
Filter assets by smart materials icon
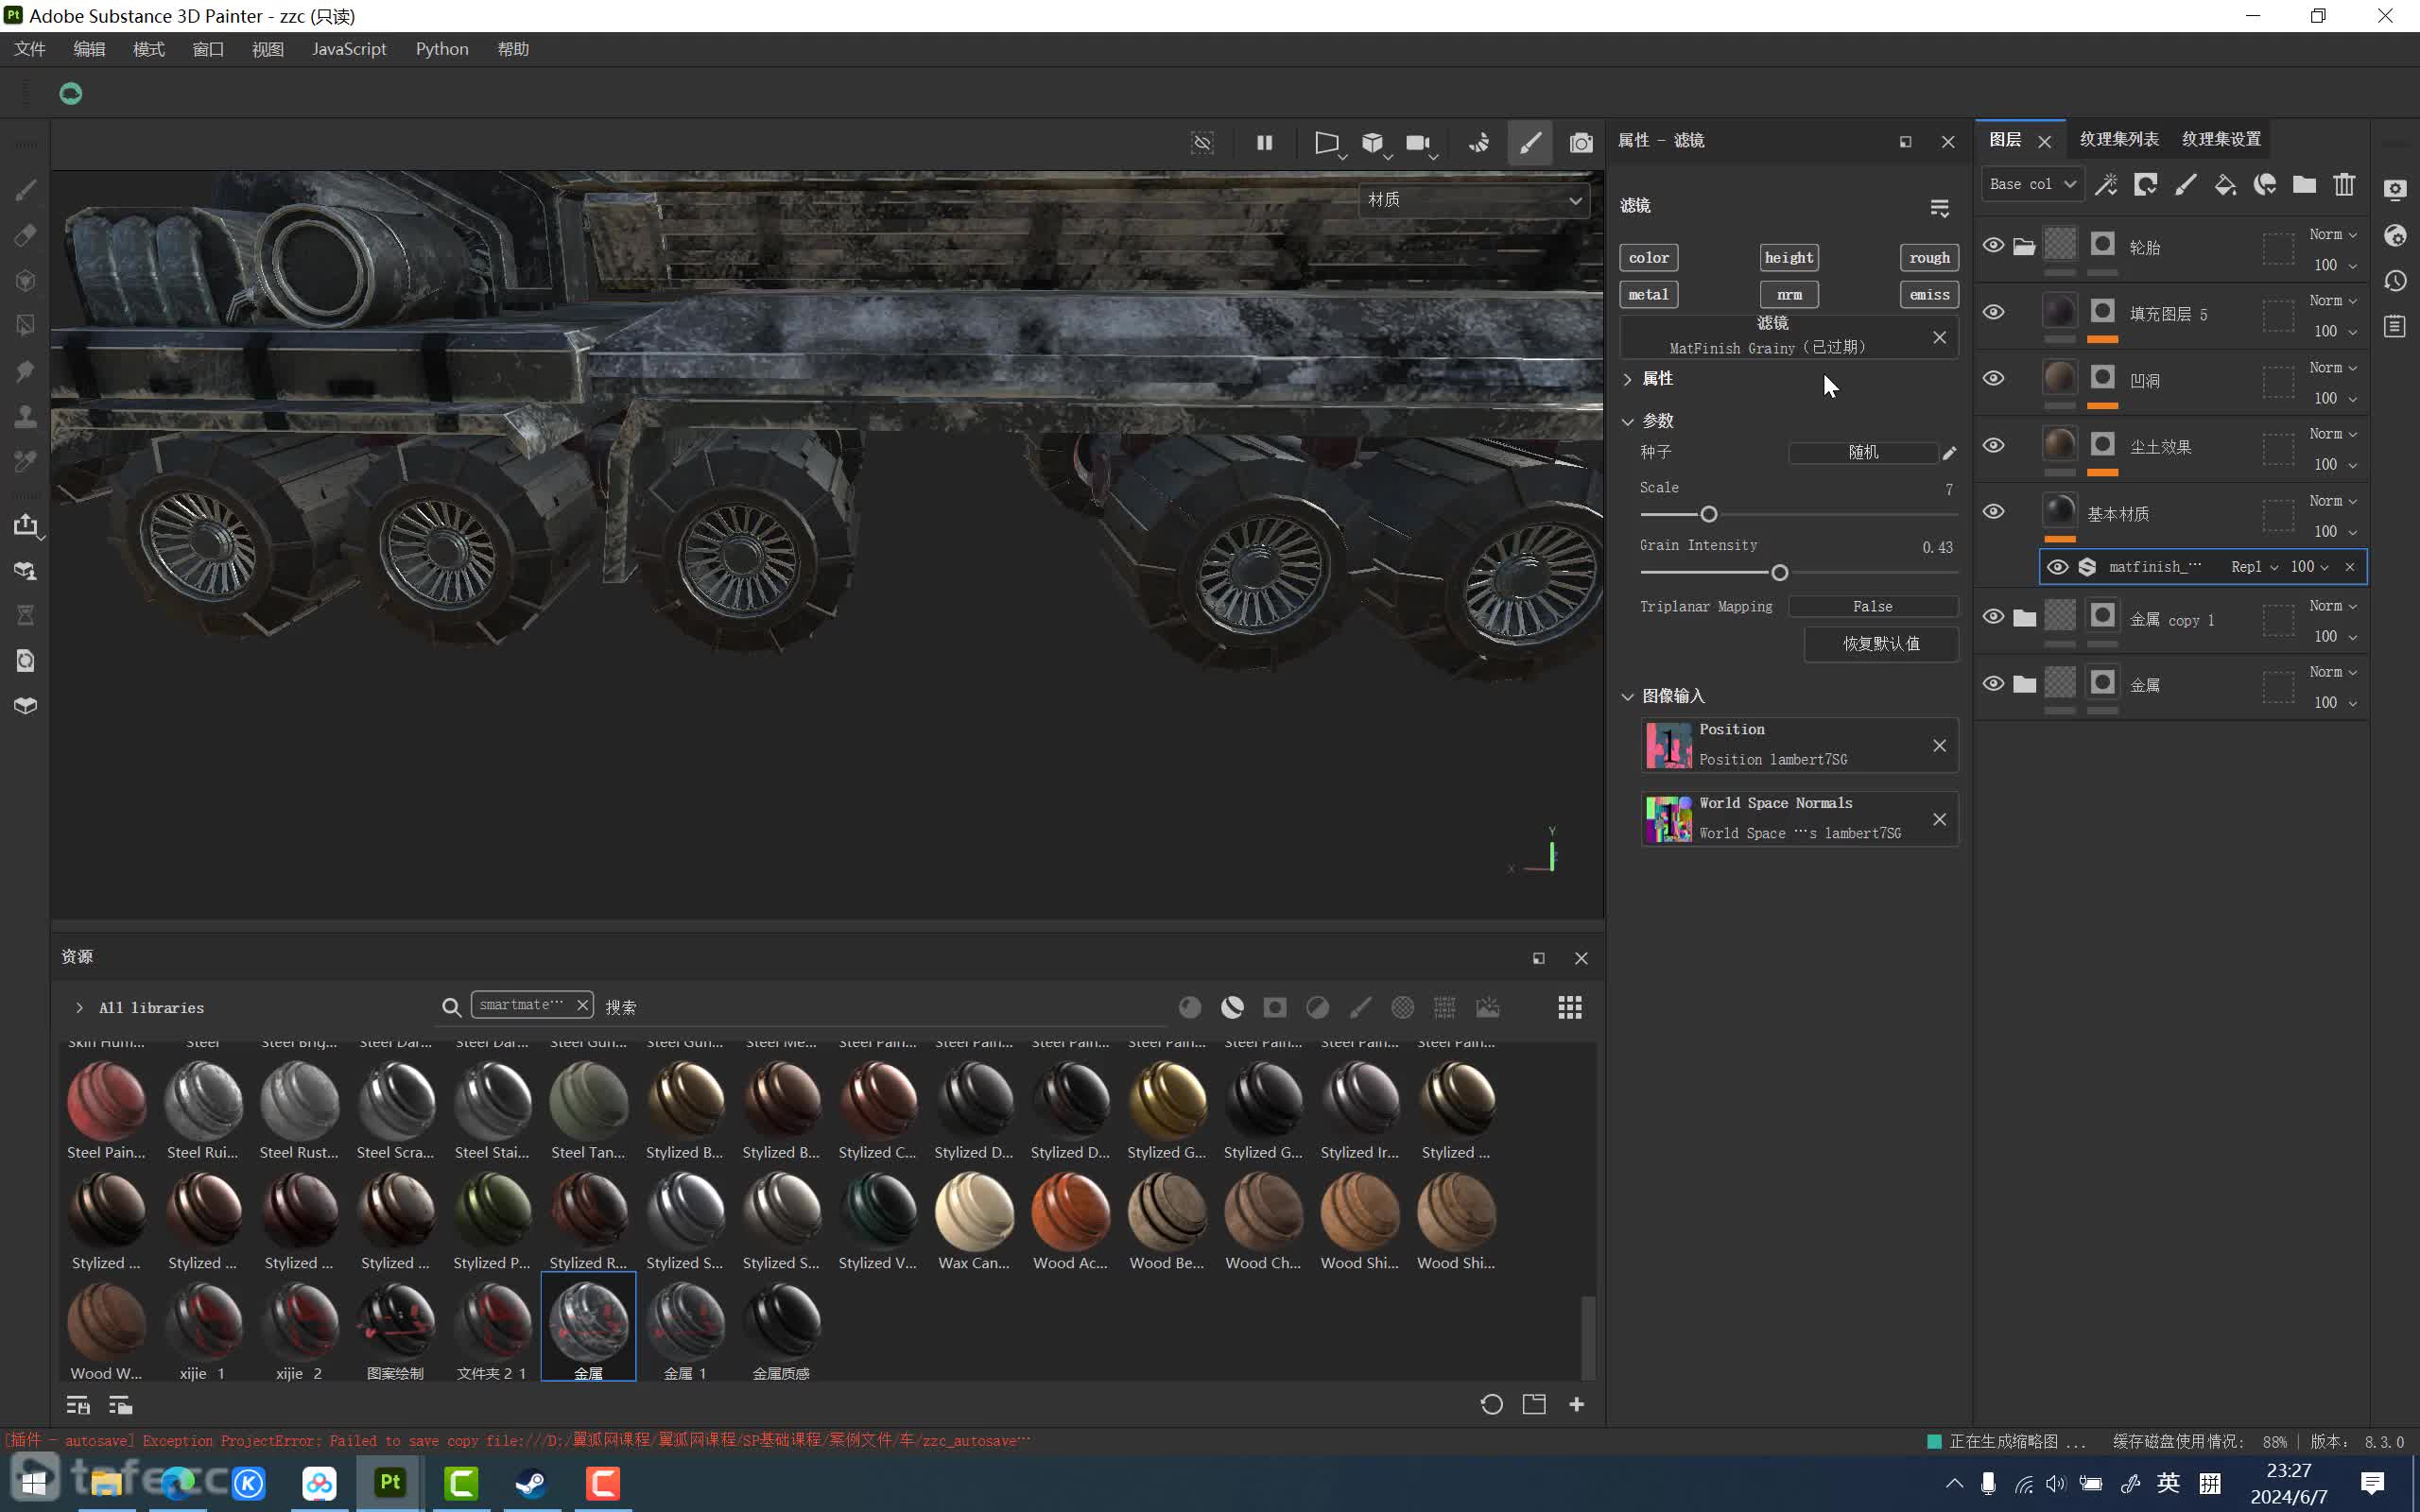tap(1232, 1007)
